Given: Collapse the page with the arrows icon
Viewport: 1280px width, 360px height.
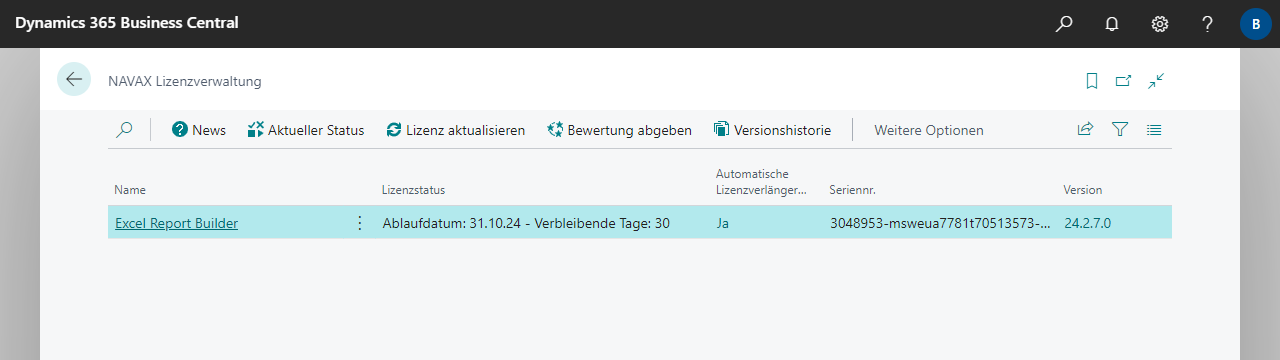Looking at the screenshot, I should coord(1156,80).
